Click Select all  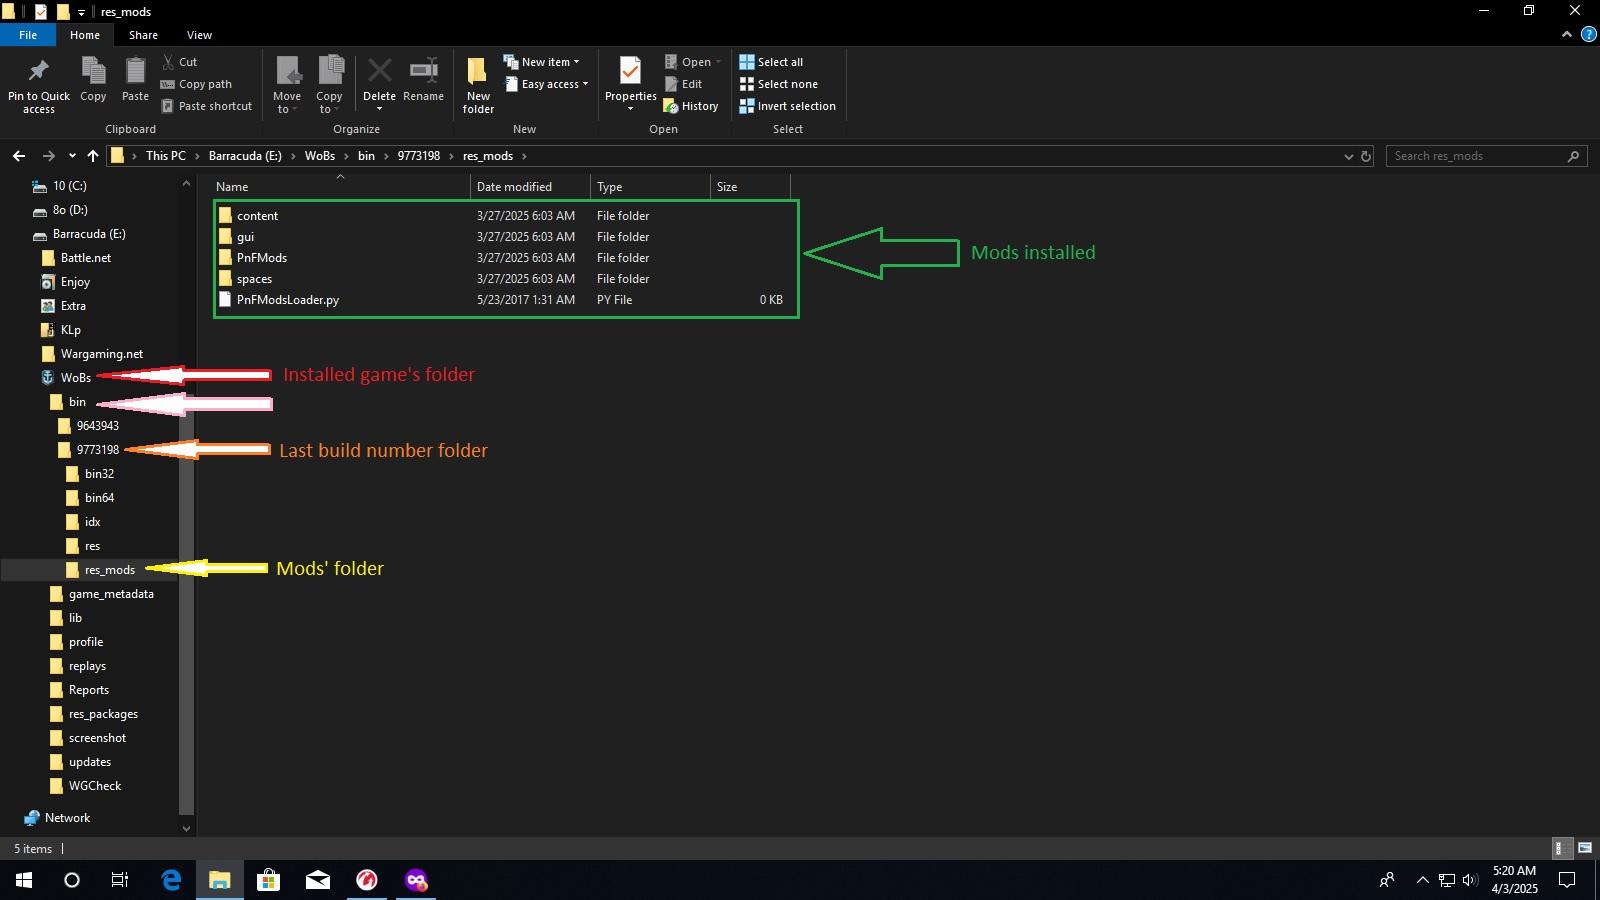pos(771,62)
